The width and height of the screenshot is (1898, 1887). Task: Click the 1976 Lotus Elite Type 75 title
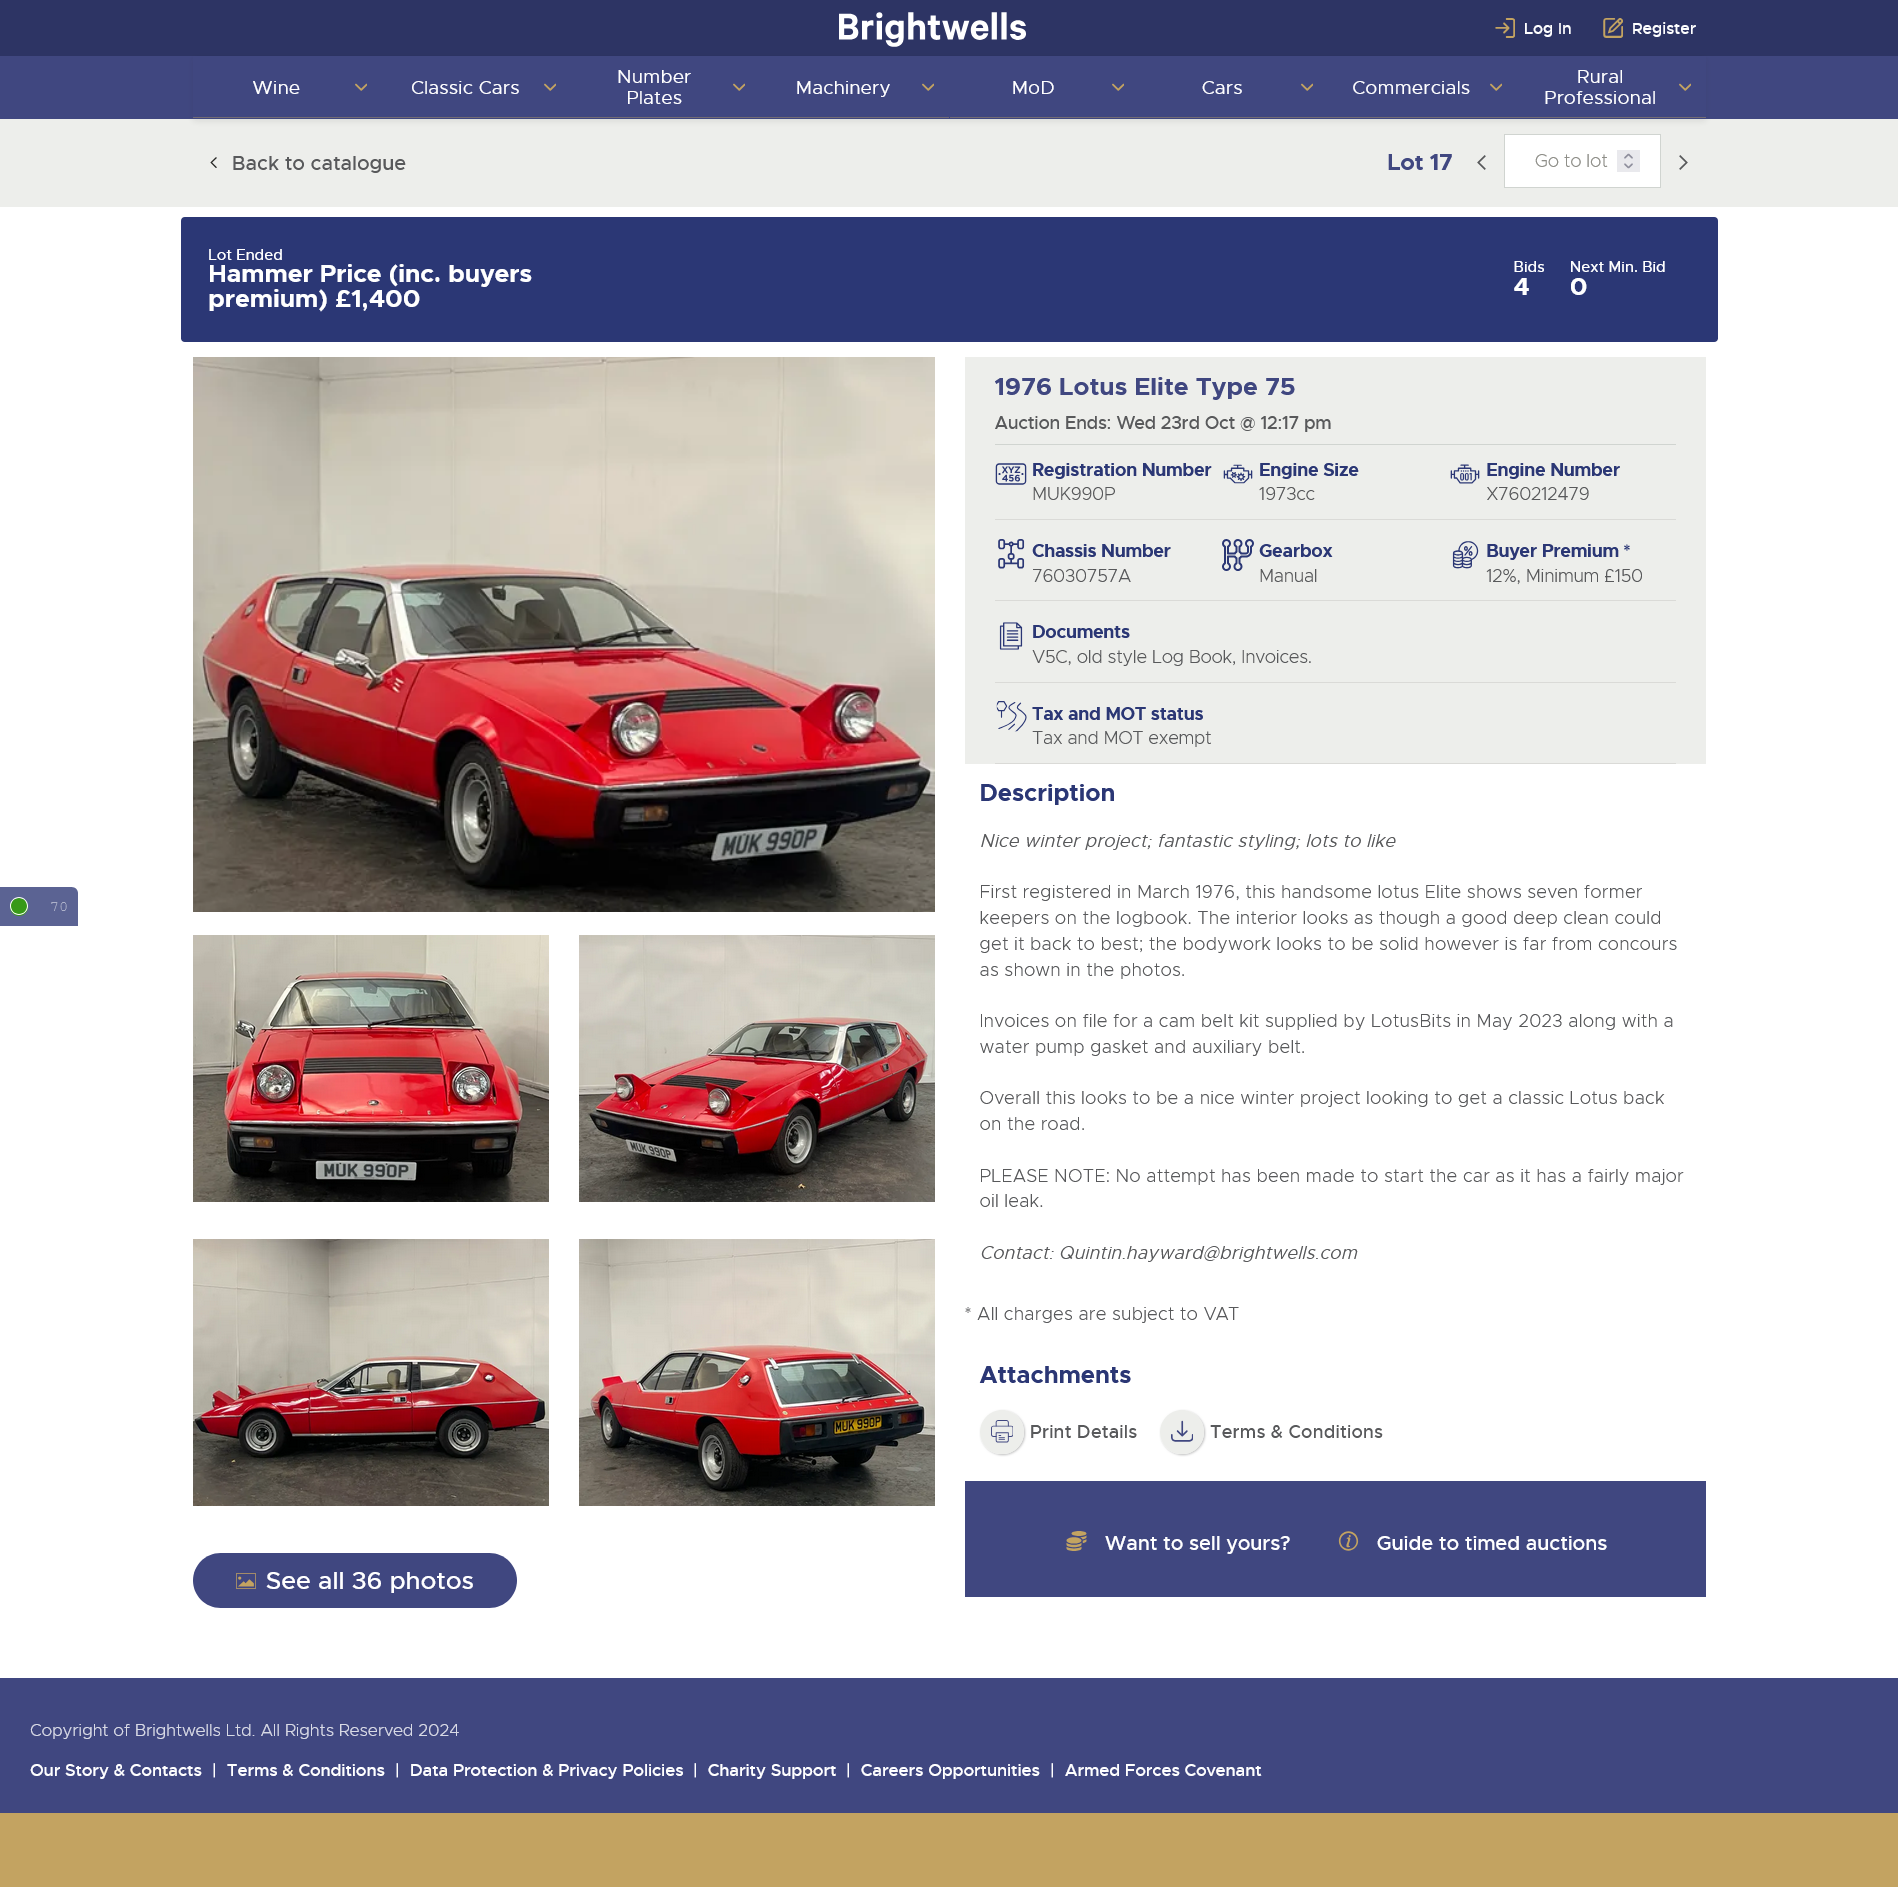[1144, 387]
